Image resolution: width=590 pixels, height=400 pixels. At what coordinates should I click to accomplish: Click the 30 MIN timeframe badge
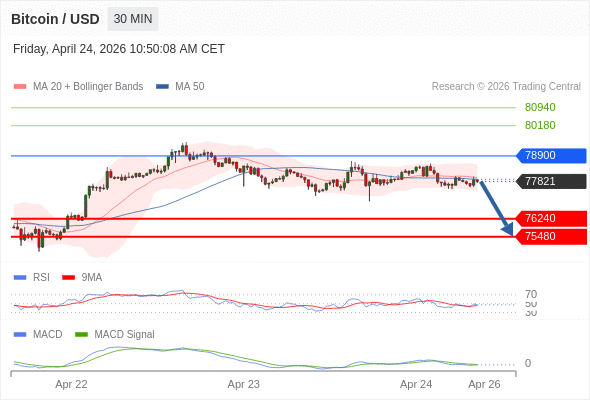coord(133,19)
